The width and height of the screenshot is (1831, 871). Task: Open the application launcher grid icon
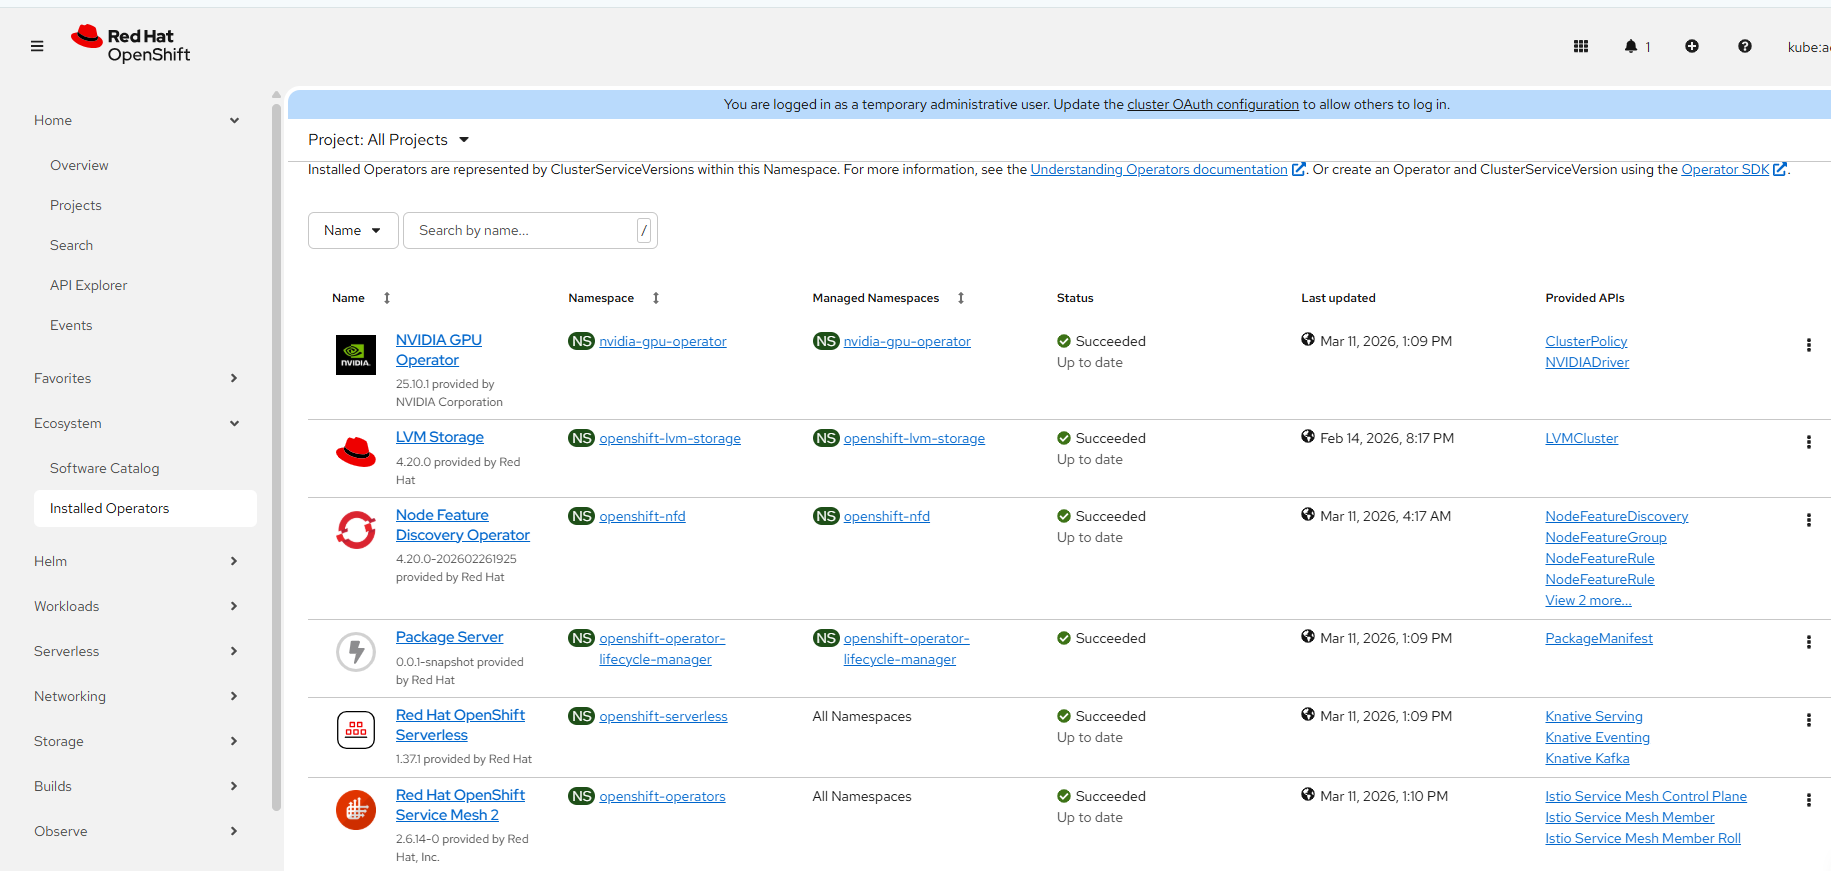[1581, 46]
